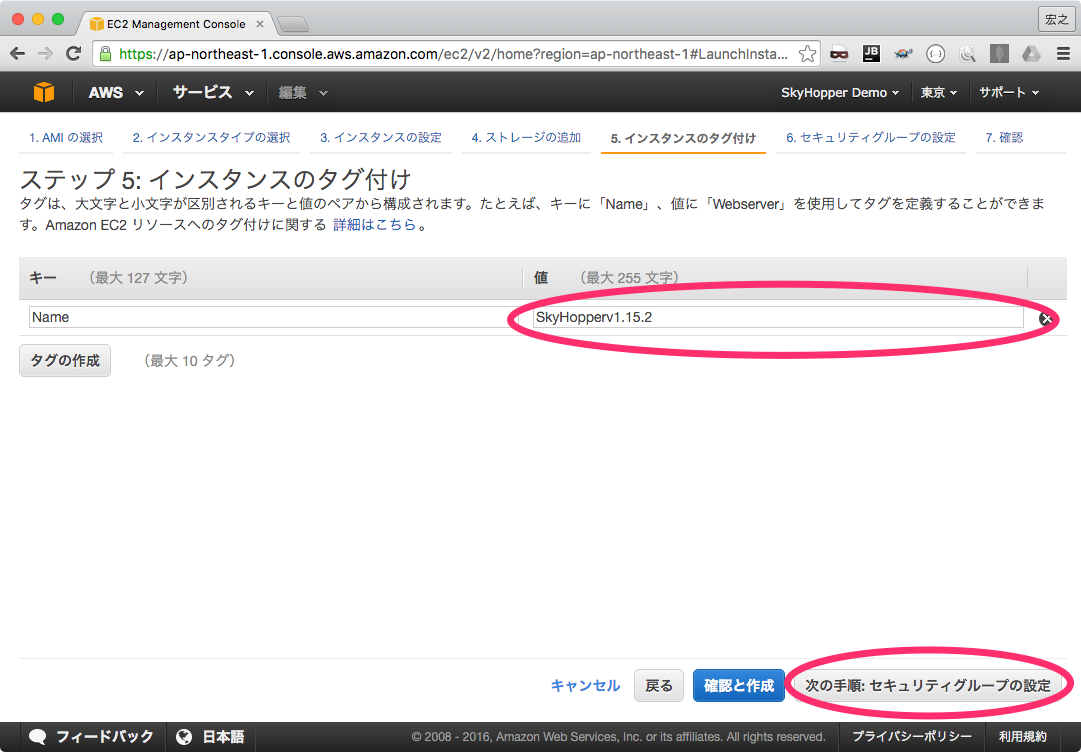Image resolution: width=1081 pixels, height=752 pixels.
Task: Click the 確認と作成 button
Action: point(738,686)
